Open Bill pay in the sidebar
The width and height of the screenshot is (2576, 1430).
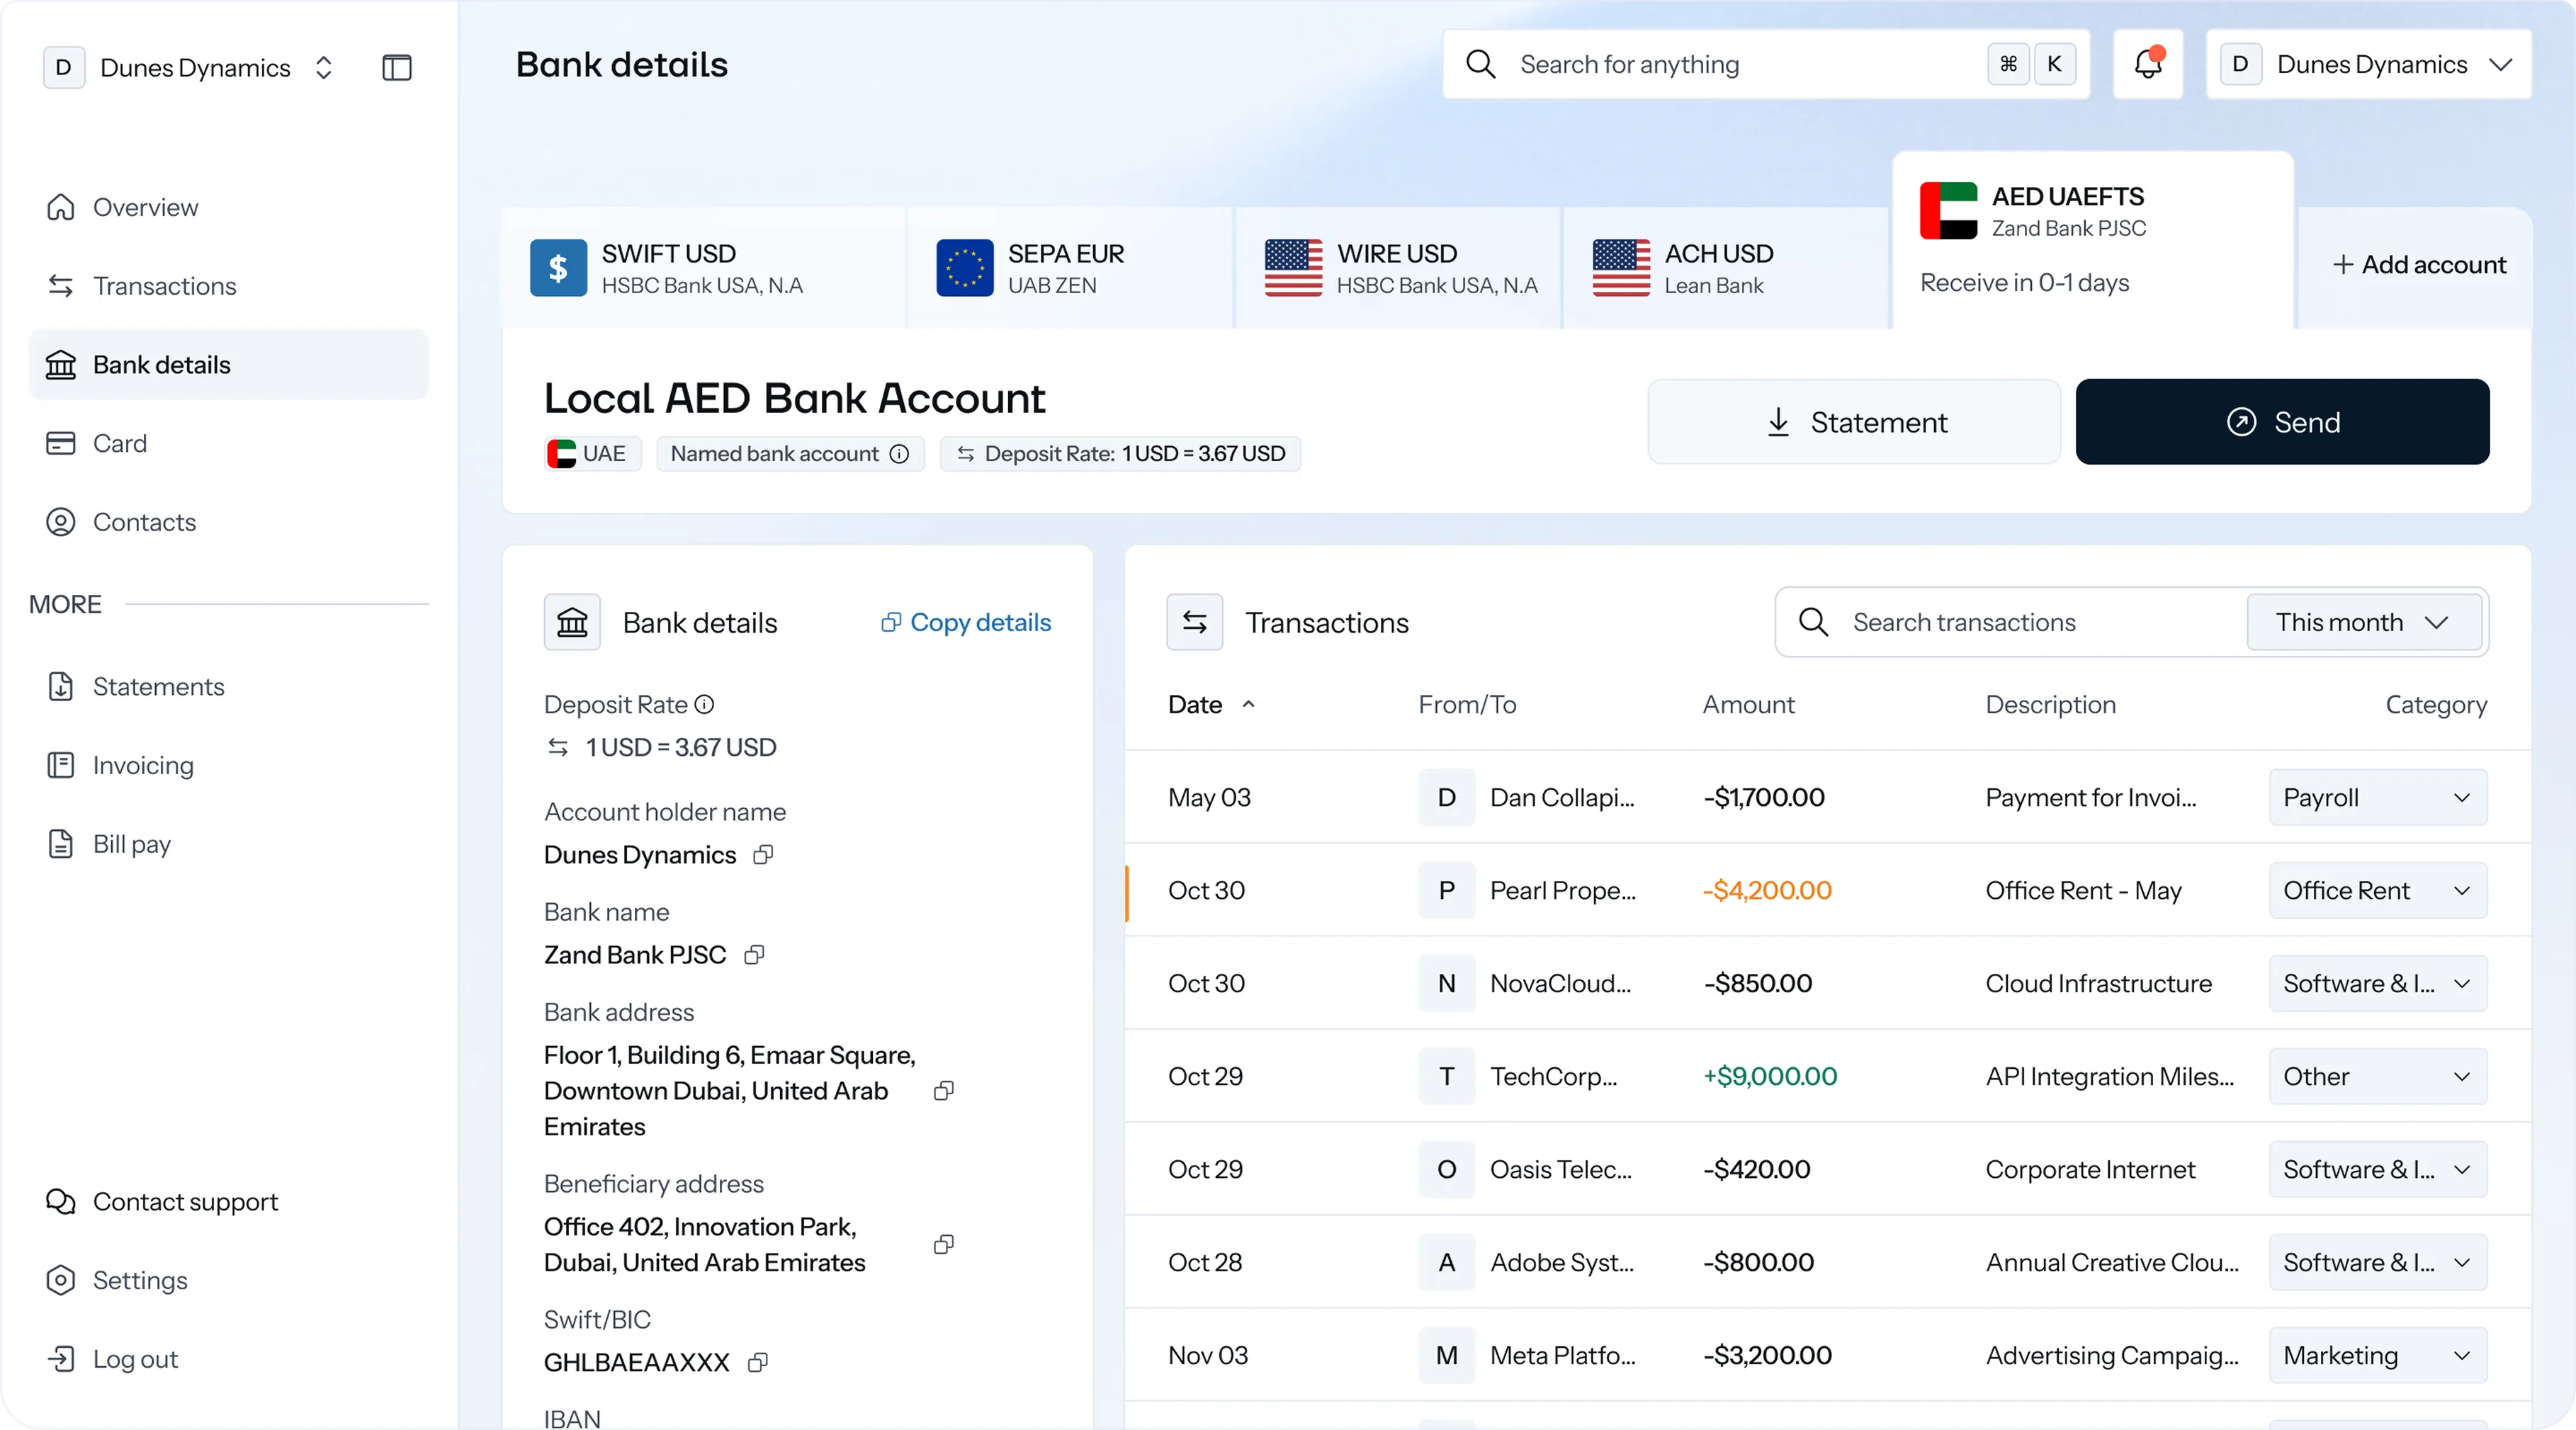click(x=228, y=844)
